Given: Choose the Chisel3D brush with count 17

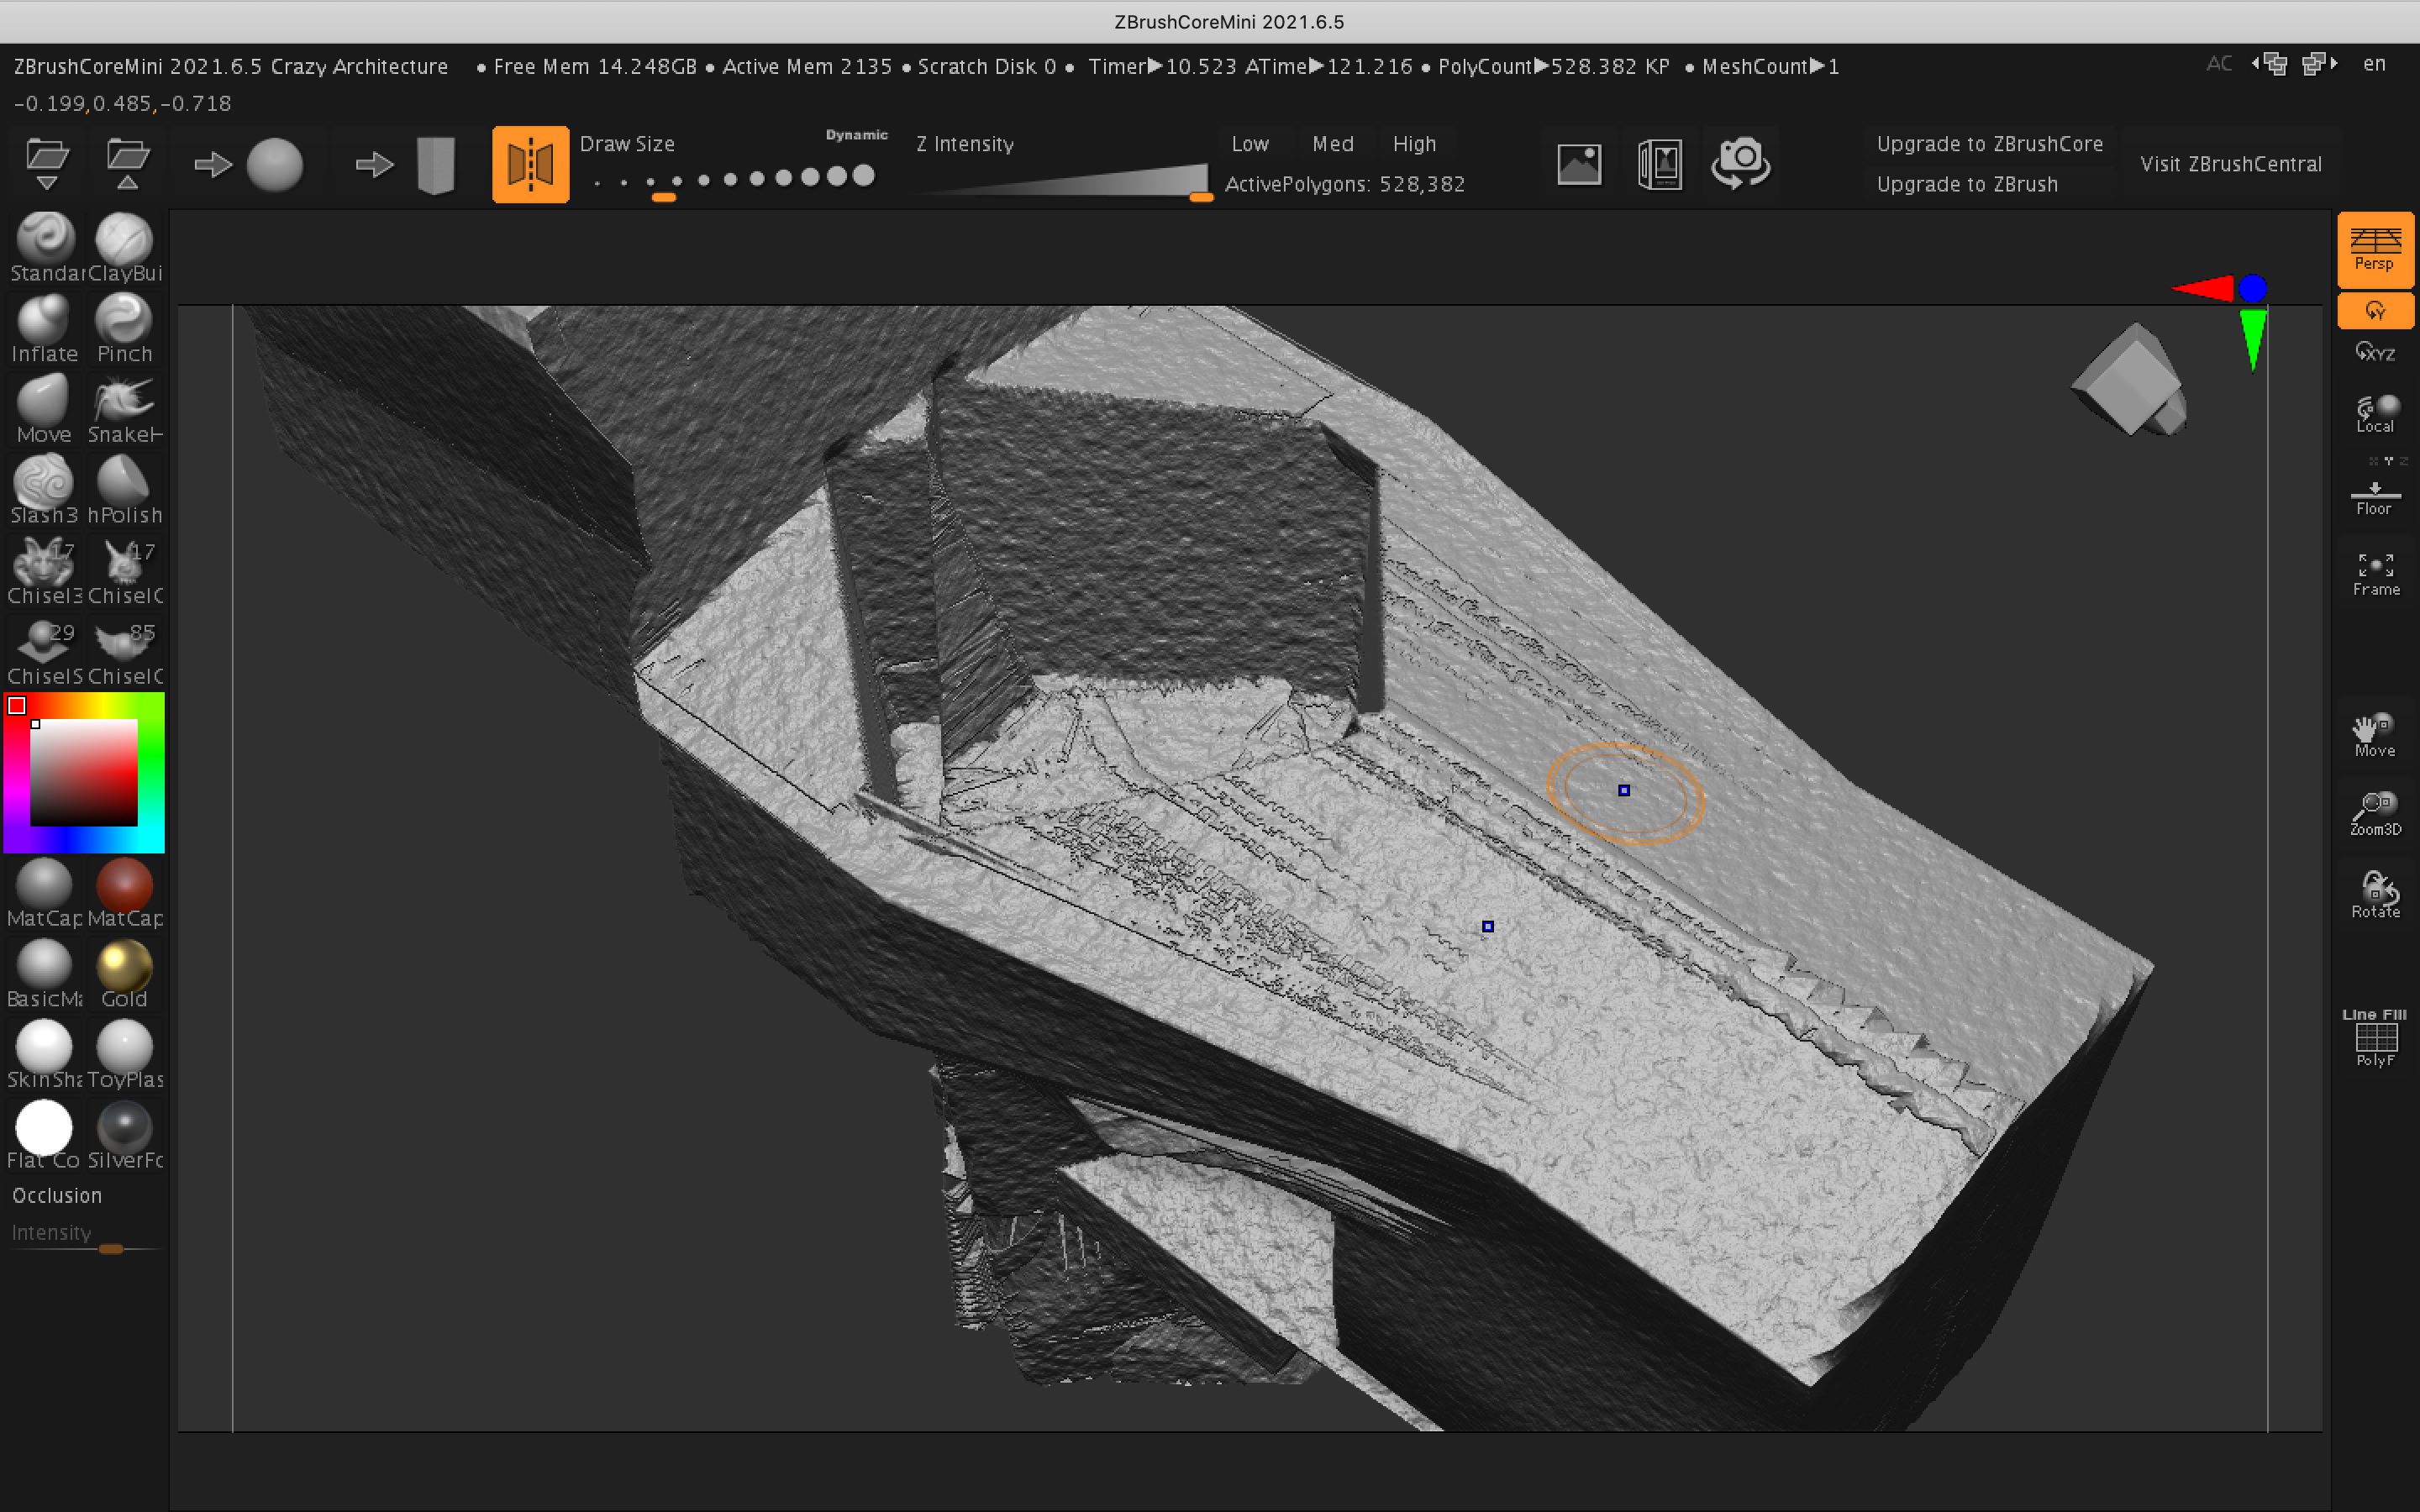Looking at the screenshot, I should 45,571.
